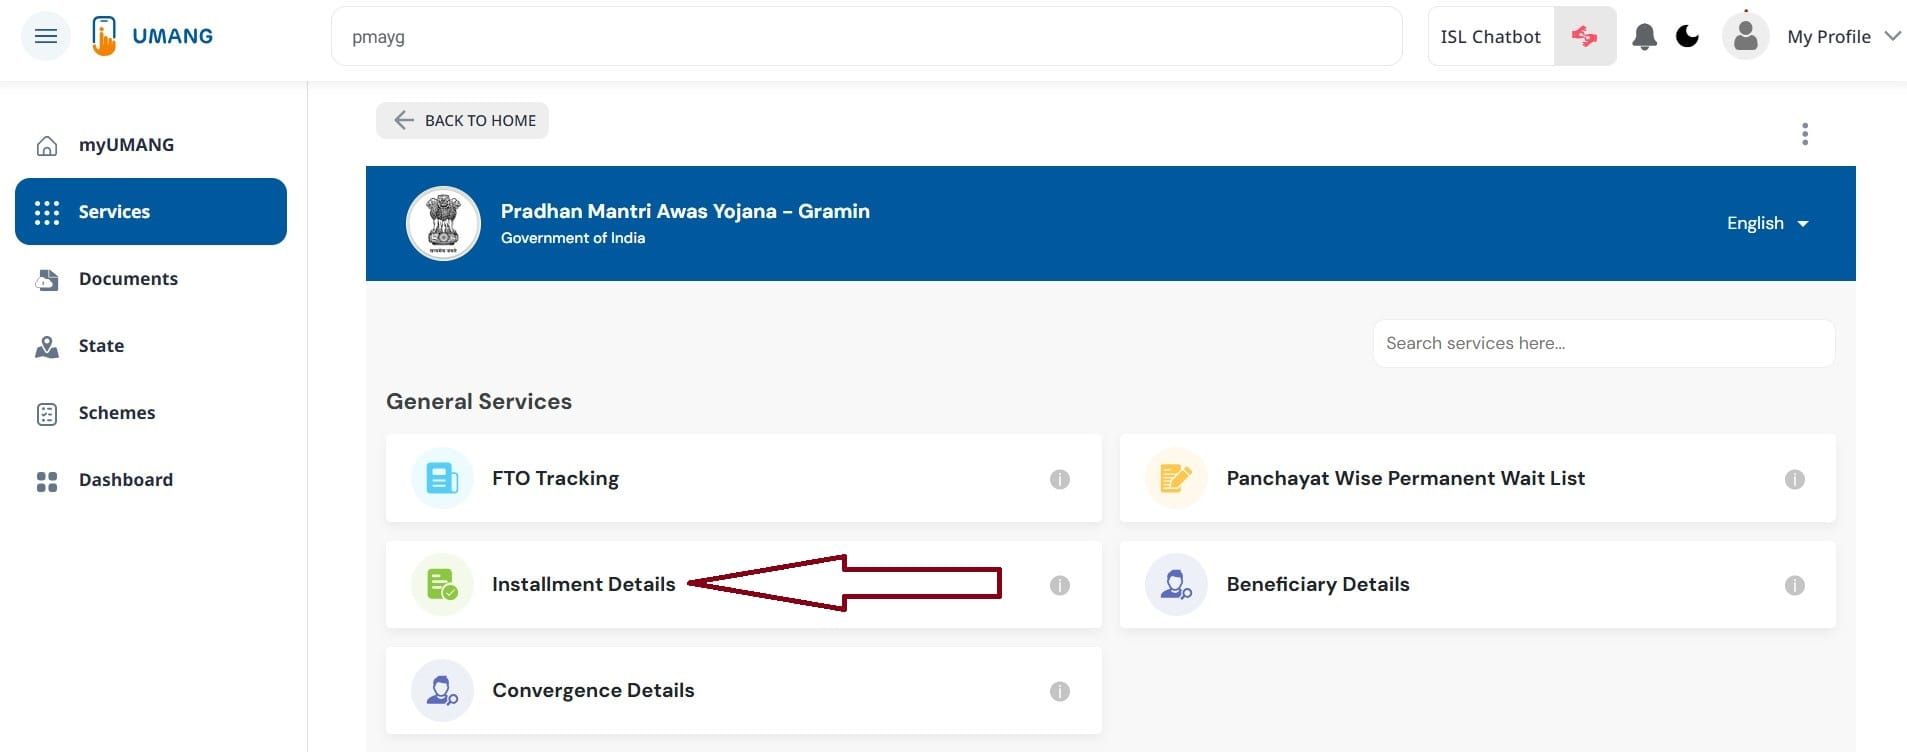The image size is (1907, 752).
Task: Click the FTO Tracking document icon
Action: pos(442,478)
